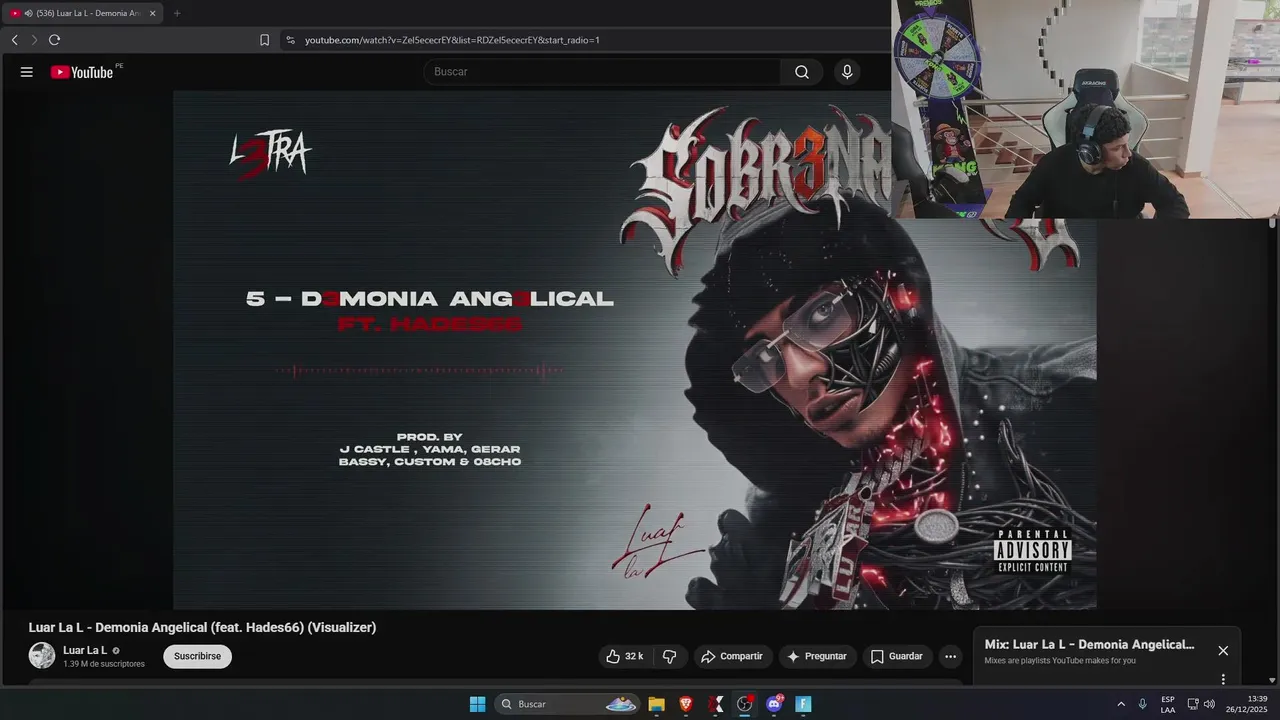Open volume control from tray

[x=1209, y=704]
